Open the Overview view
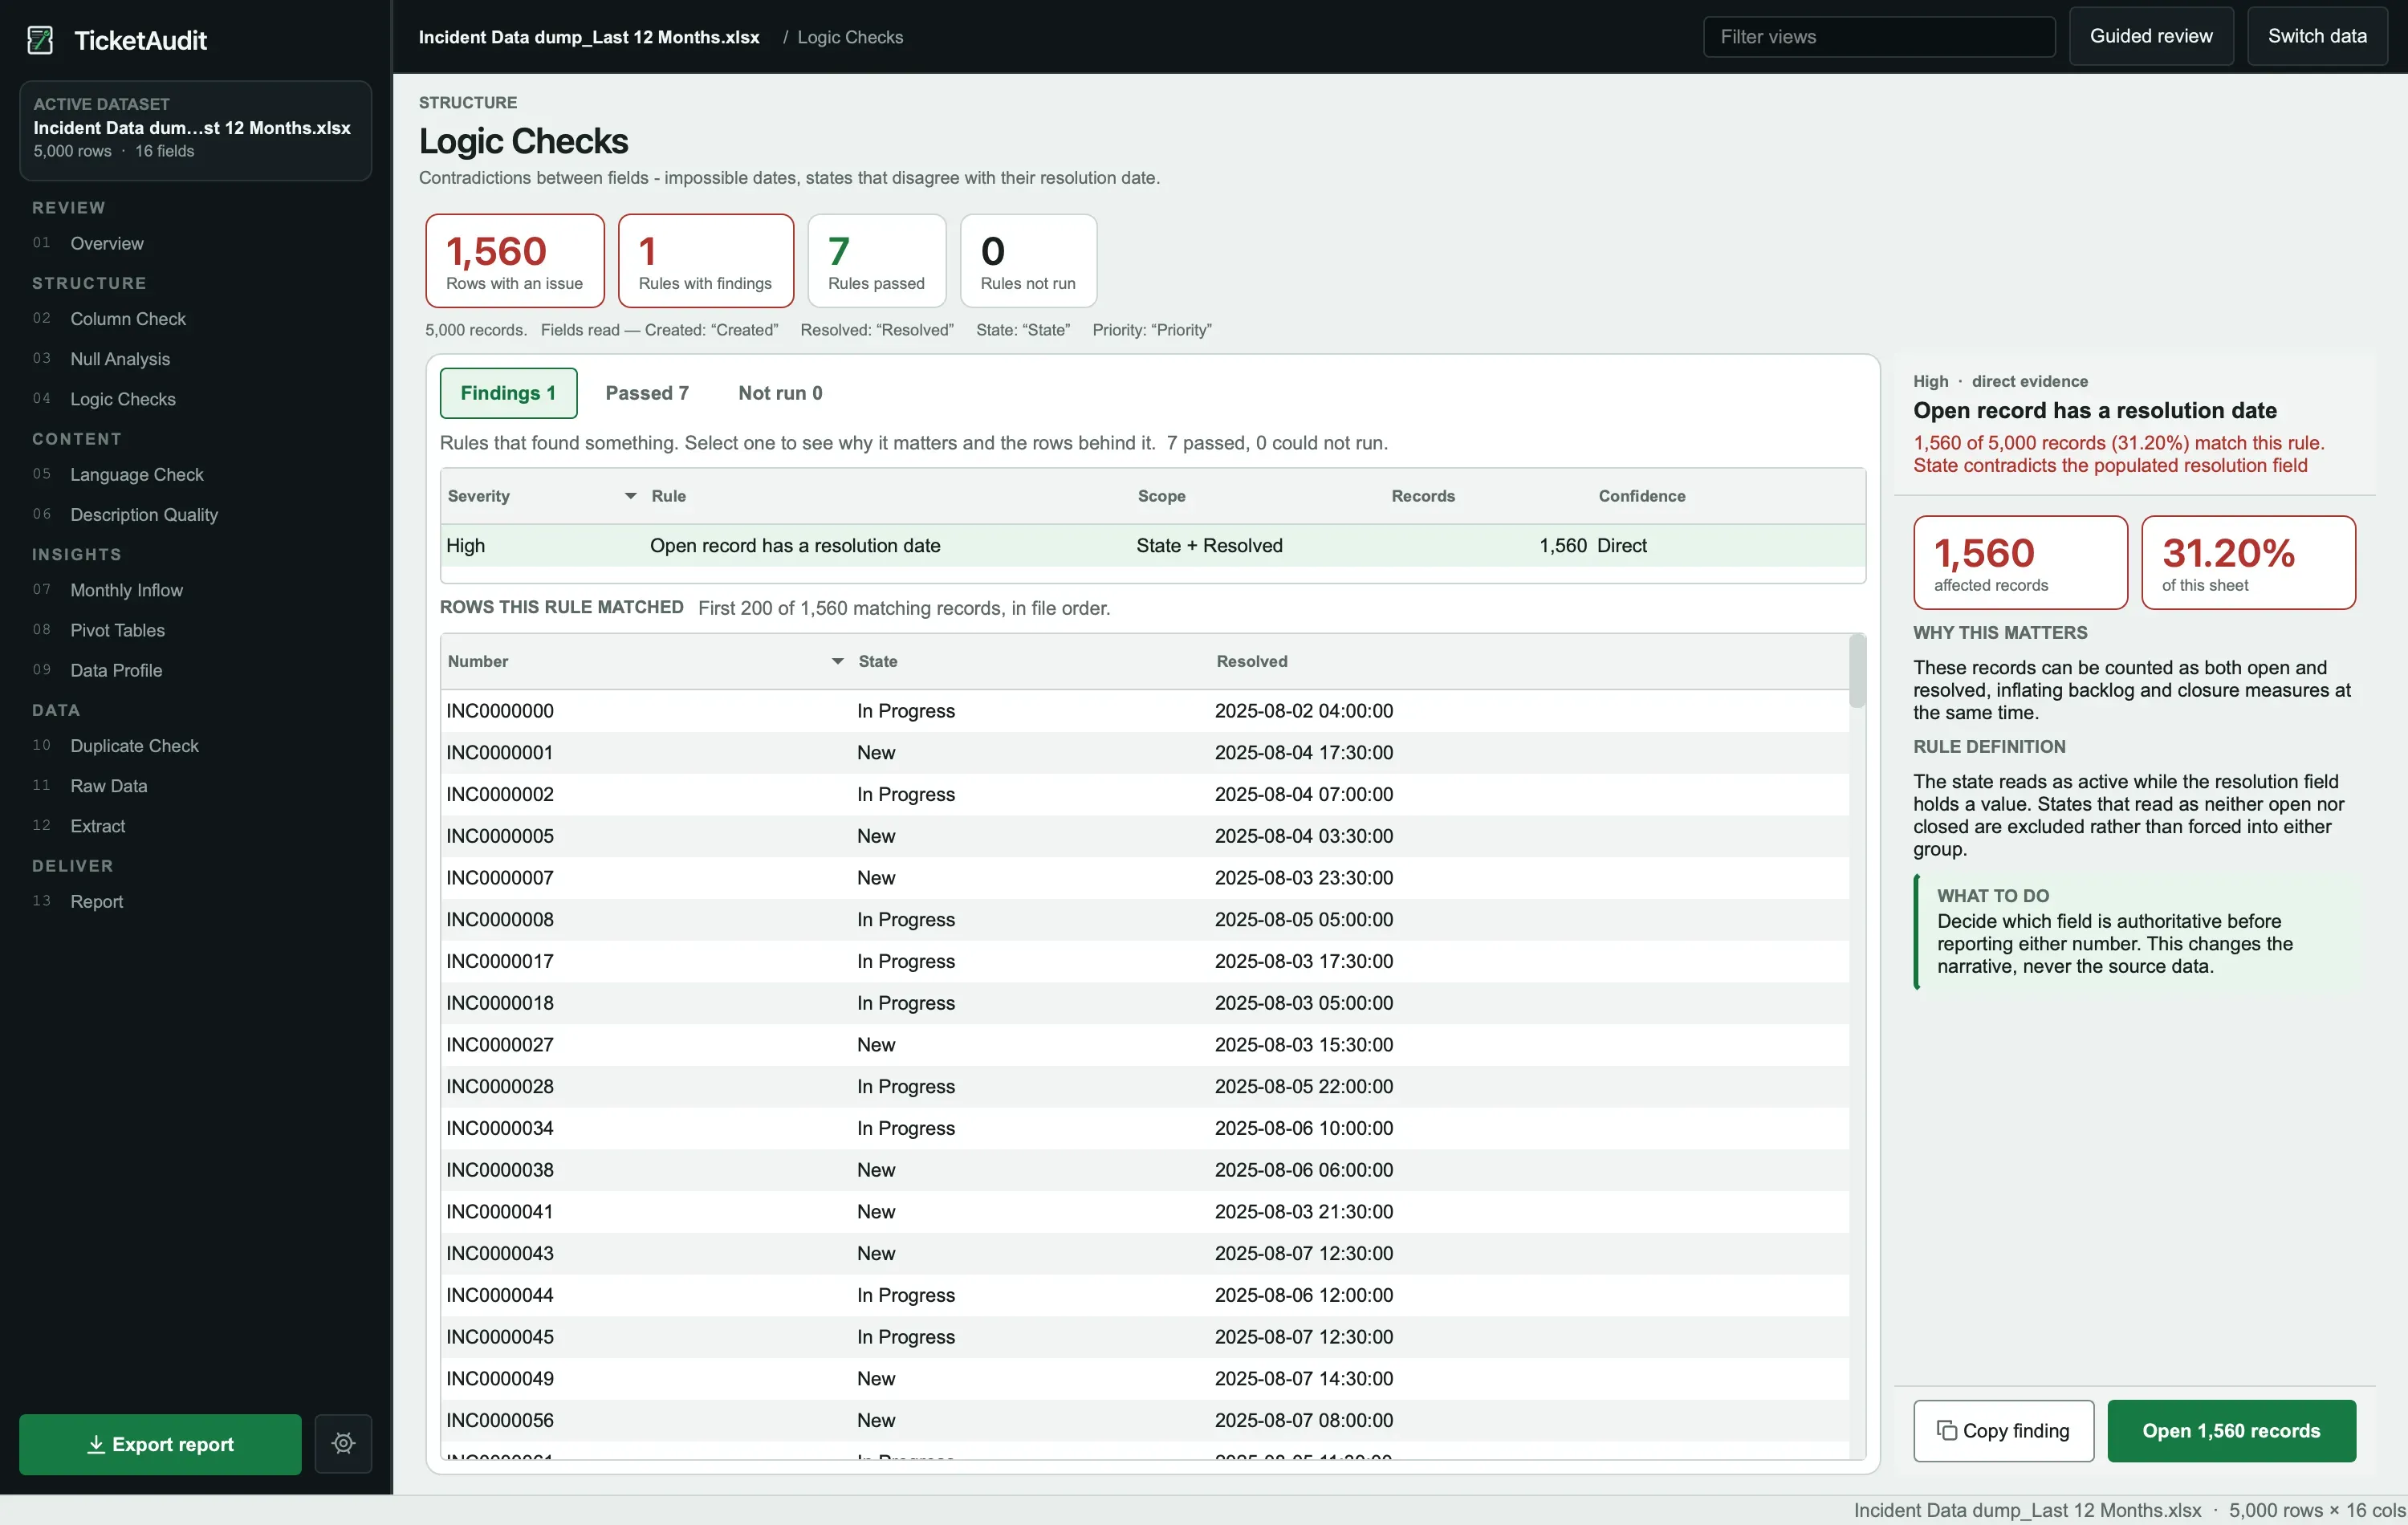 pos(107,243)
